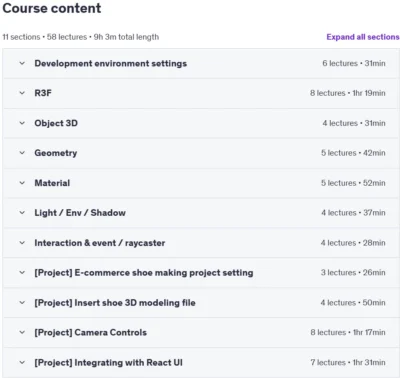Open the R3F section chevron
Image resolution: width=400 pixels, height=378 pixels.
(x=22, y=93)
